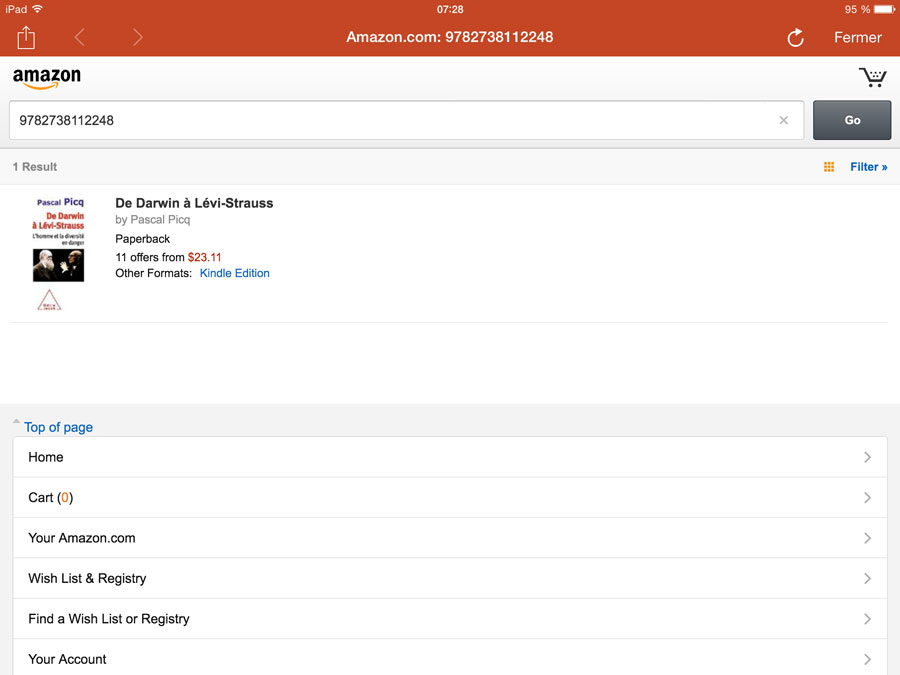The height and width of the screenshot is (675, 900).
Task: Select the Kindle Edition format
Action: (234, 273)
